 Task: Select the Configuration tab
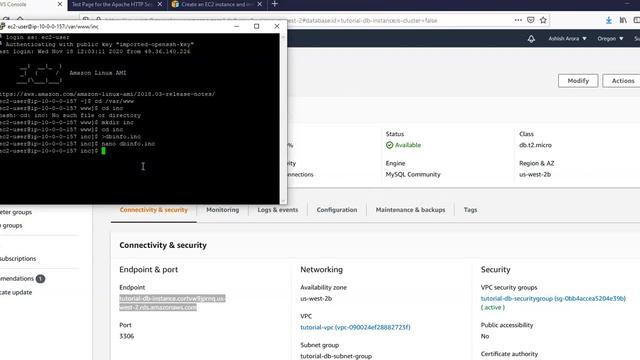tap(337, 210)
